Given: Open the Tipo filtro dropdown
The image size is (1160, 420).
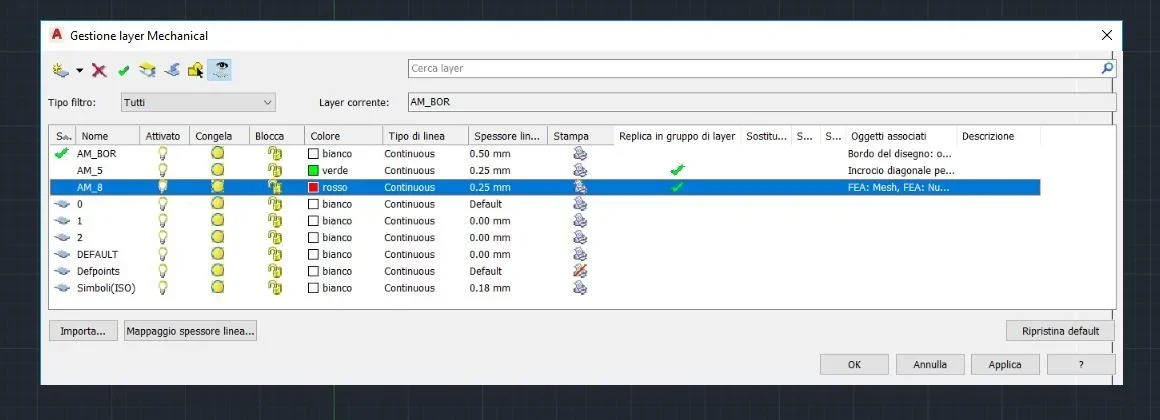Looking at the screenshot, I should [198, 102].
